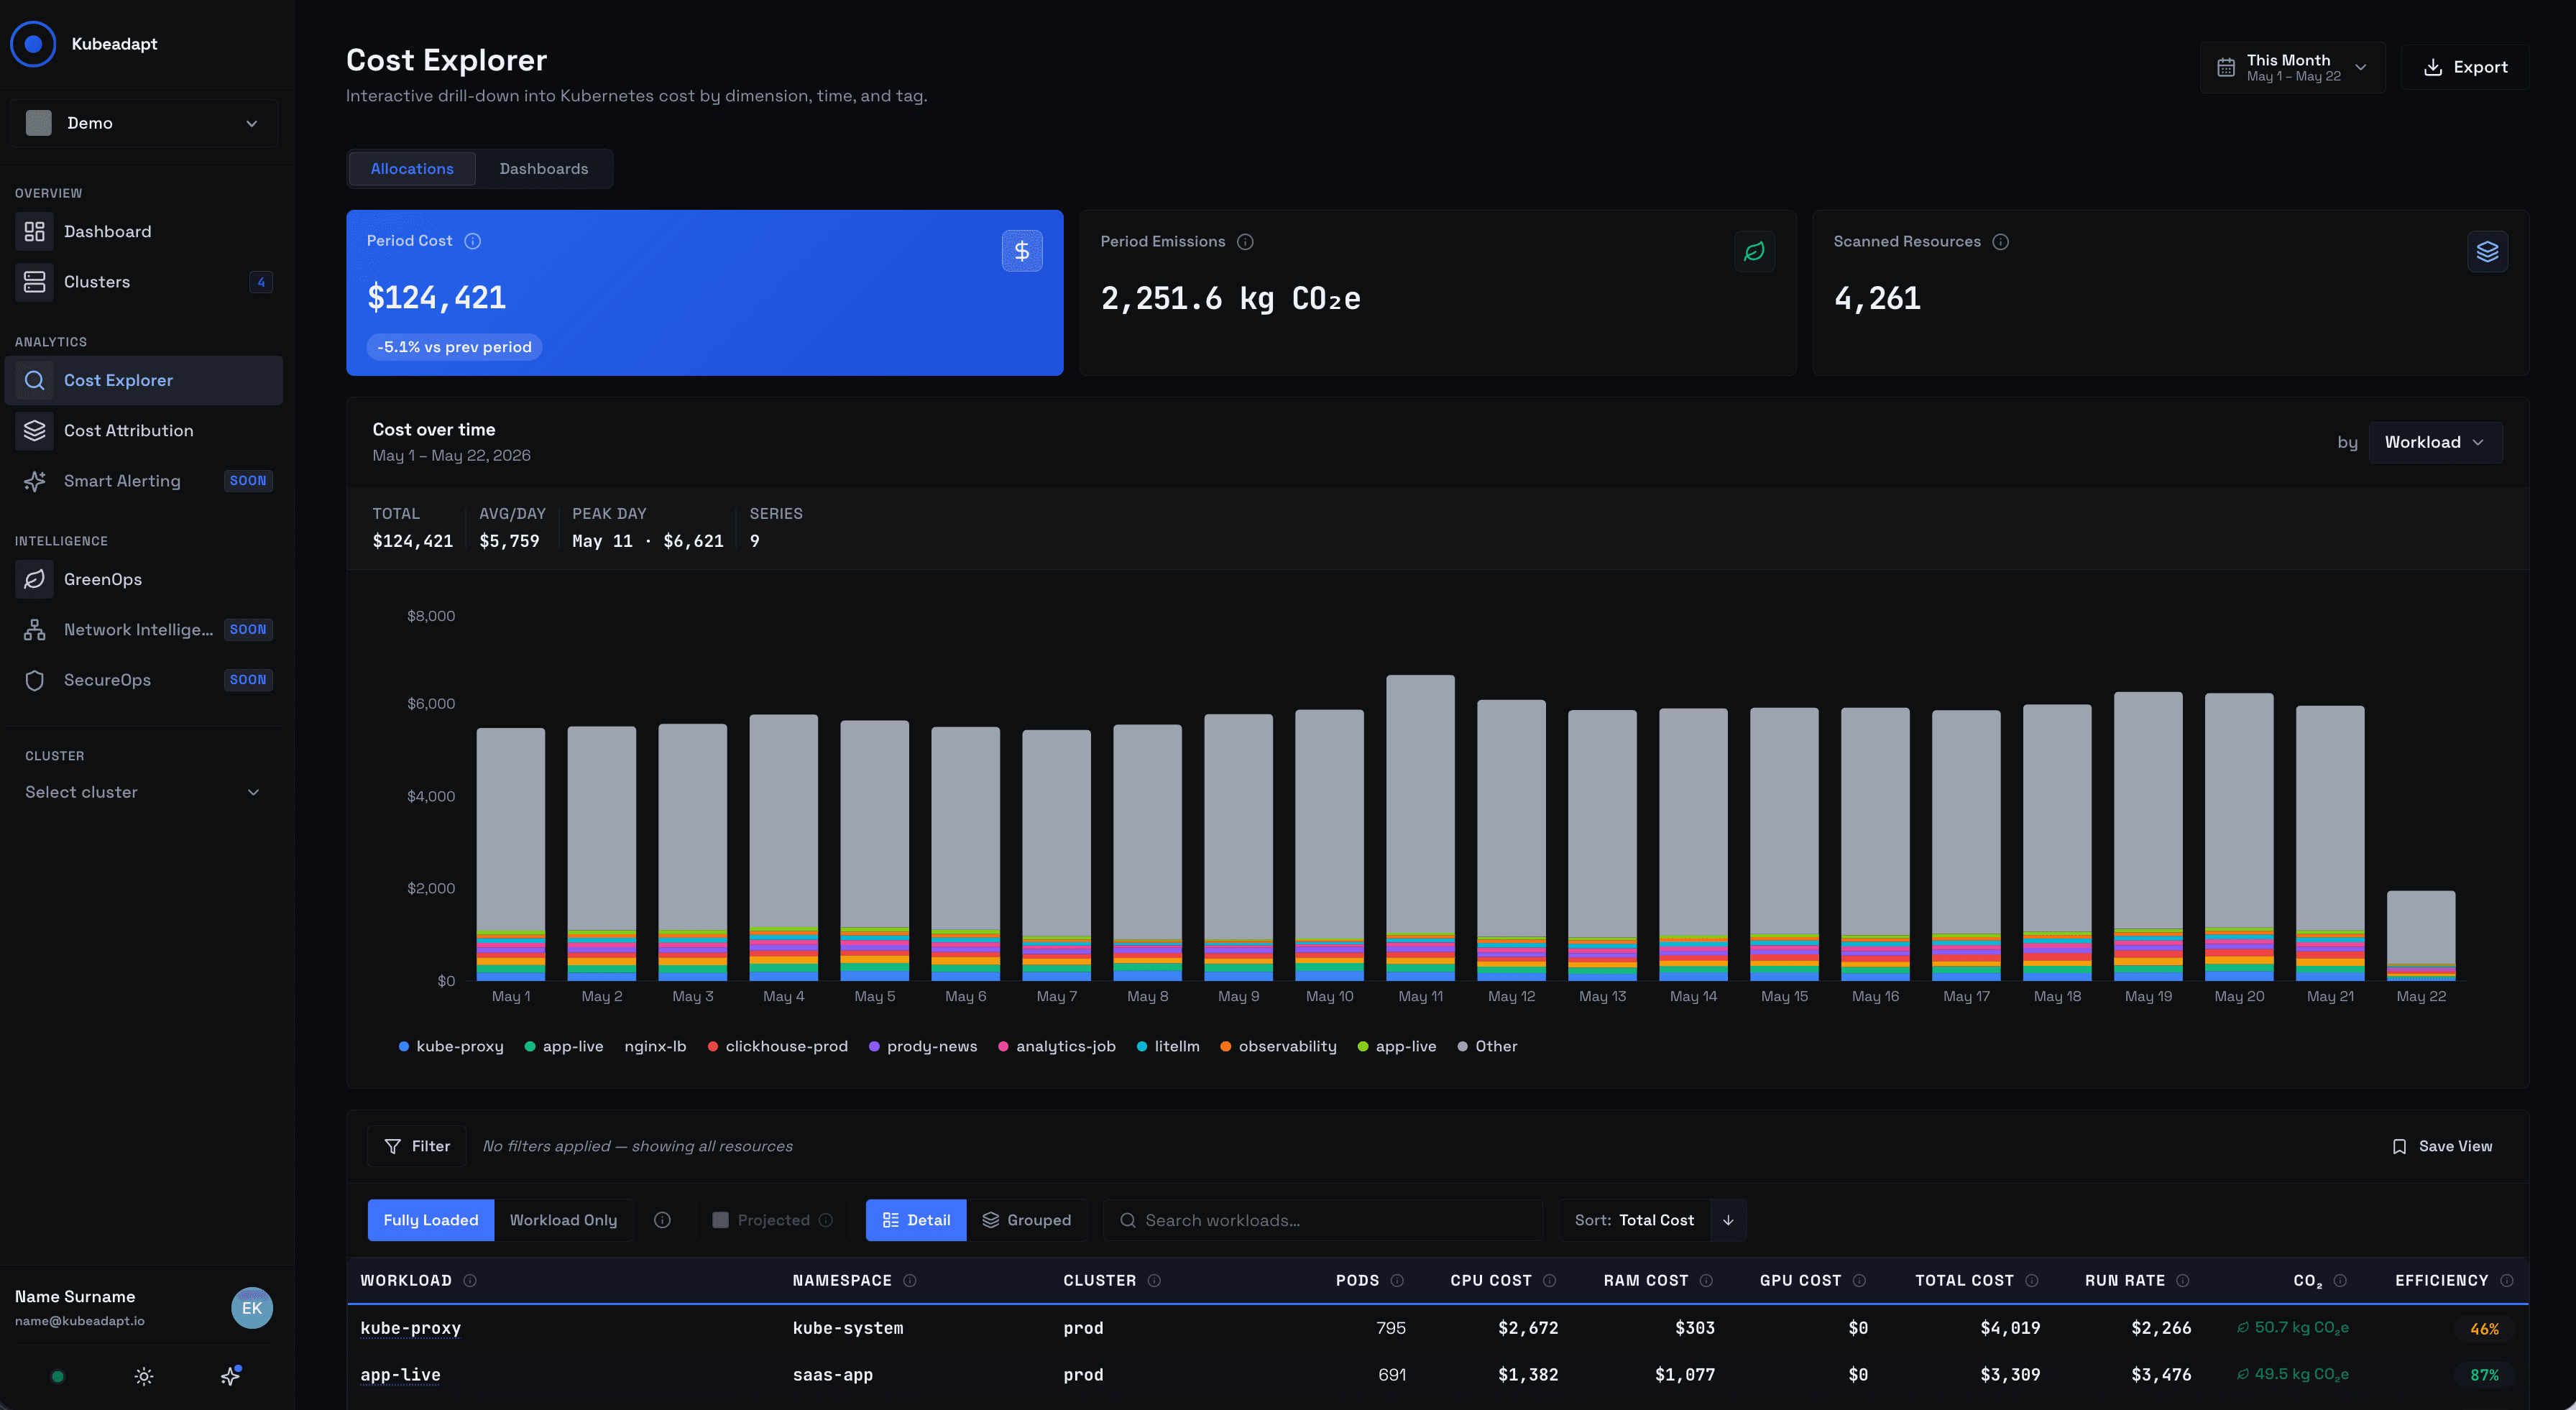
Task: Open the Demo organization dropdown
Action: point(143,123)
